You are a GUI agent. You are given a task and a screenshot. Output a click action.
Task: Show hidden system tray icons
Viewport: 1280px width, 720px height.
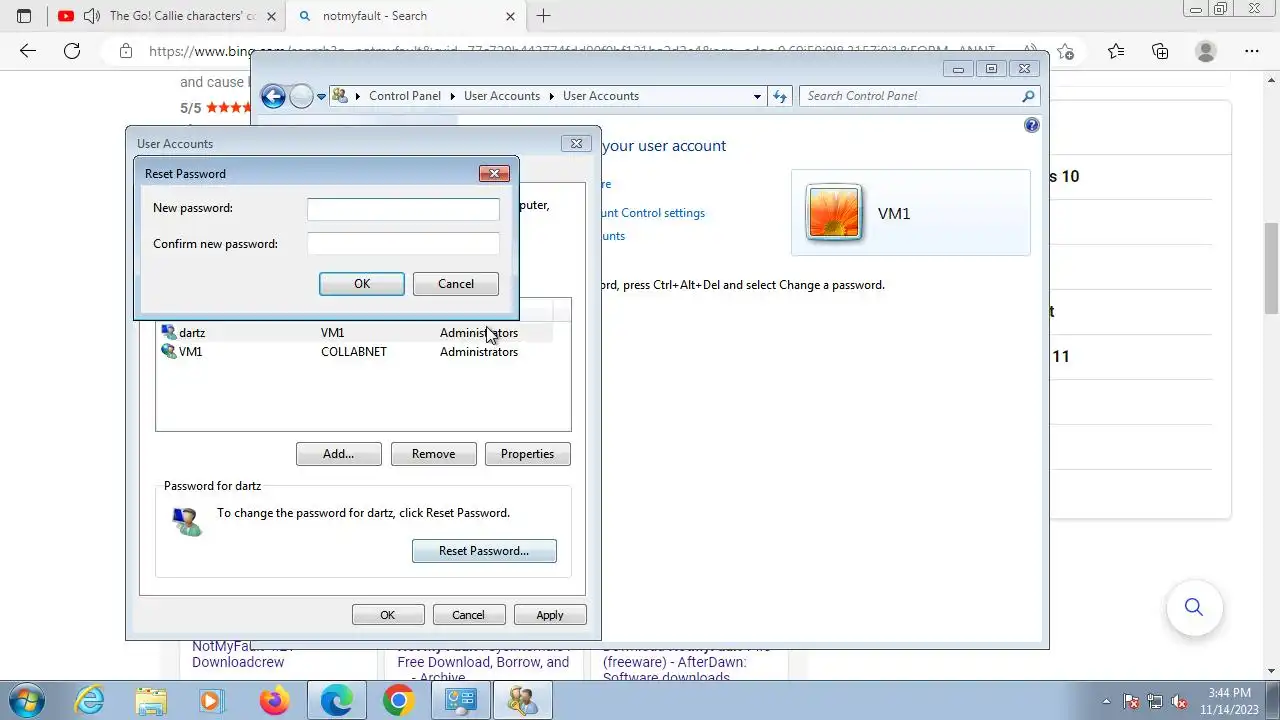[1106, 701]
